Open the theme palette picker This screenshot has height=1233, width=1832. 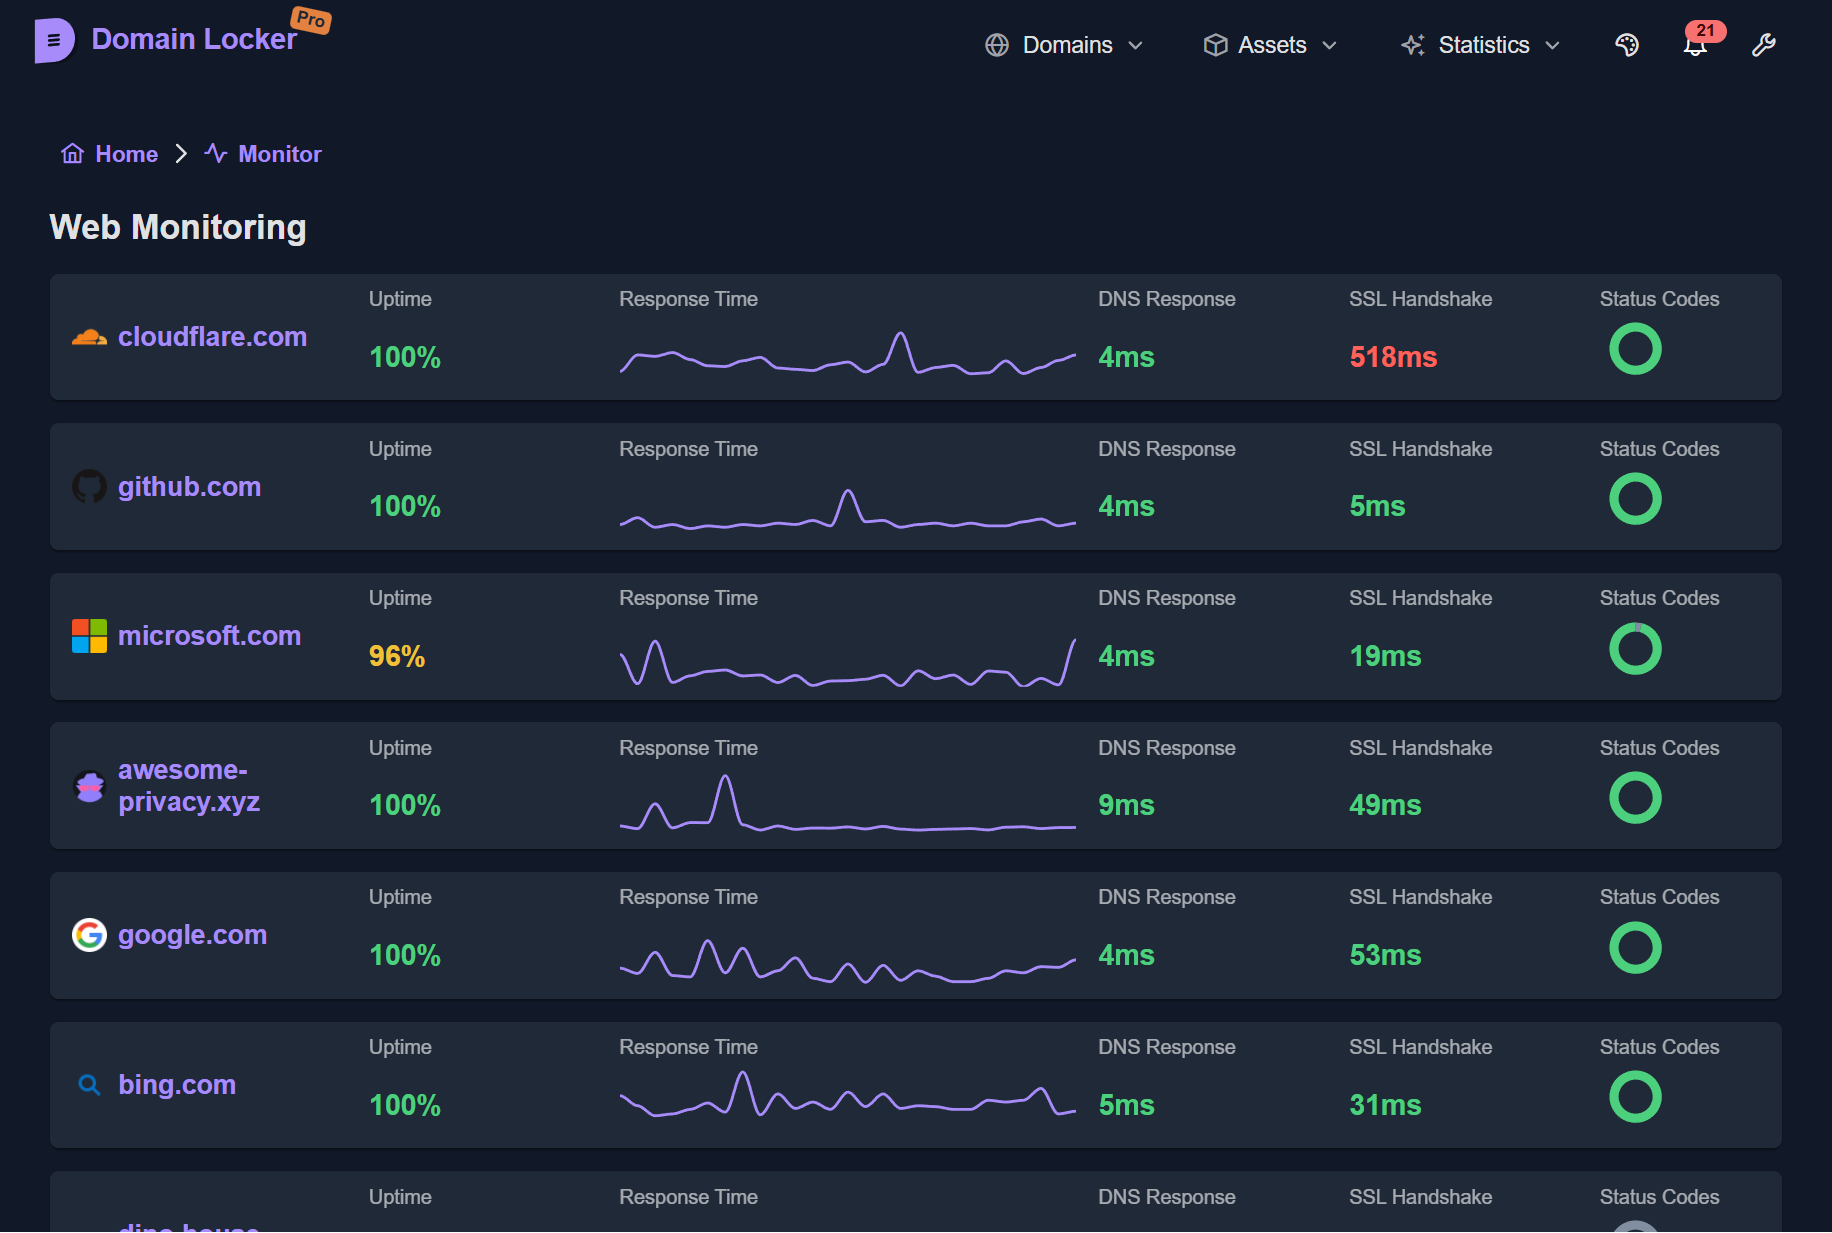(1627, 45)
